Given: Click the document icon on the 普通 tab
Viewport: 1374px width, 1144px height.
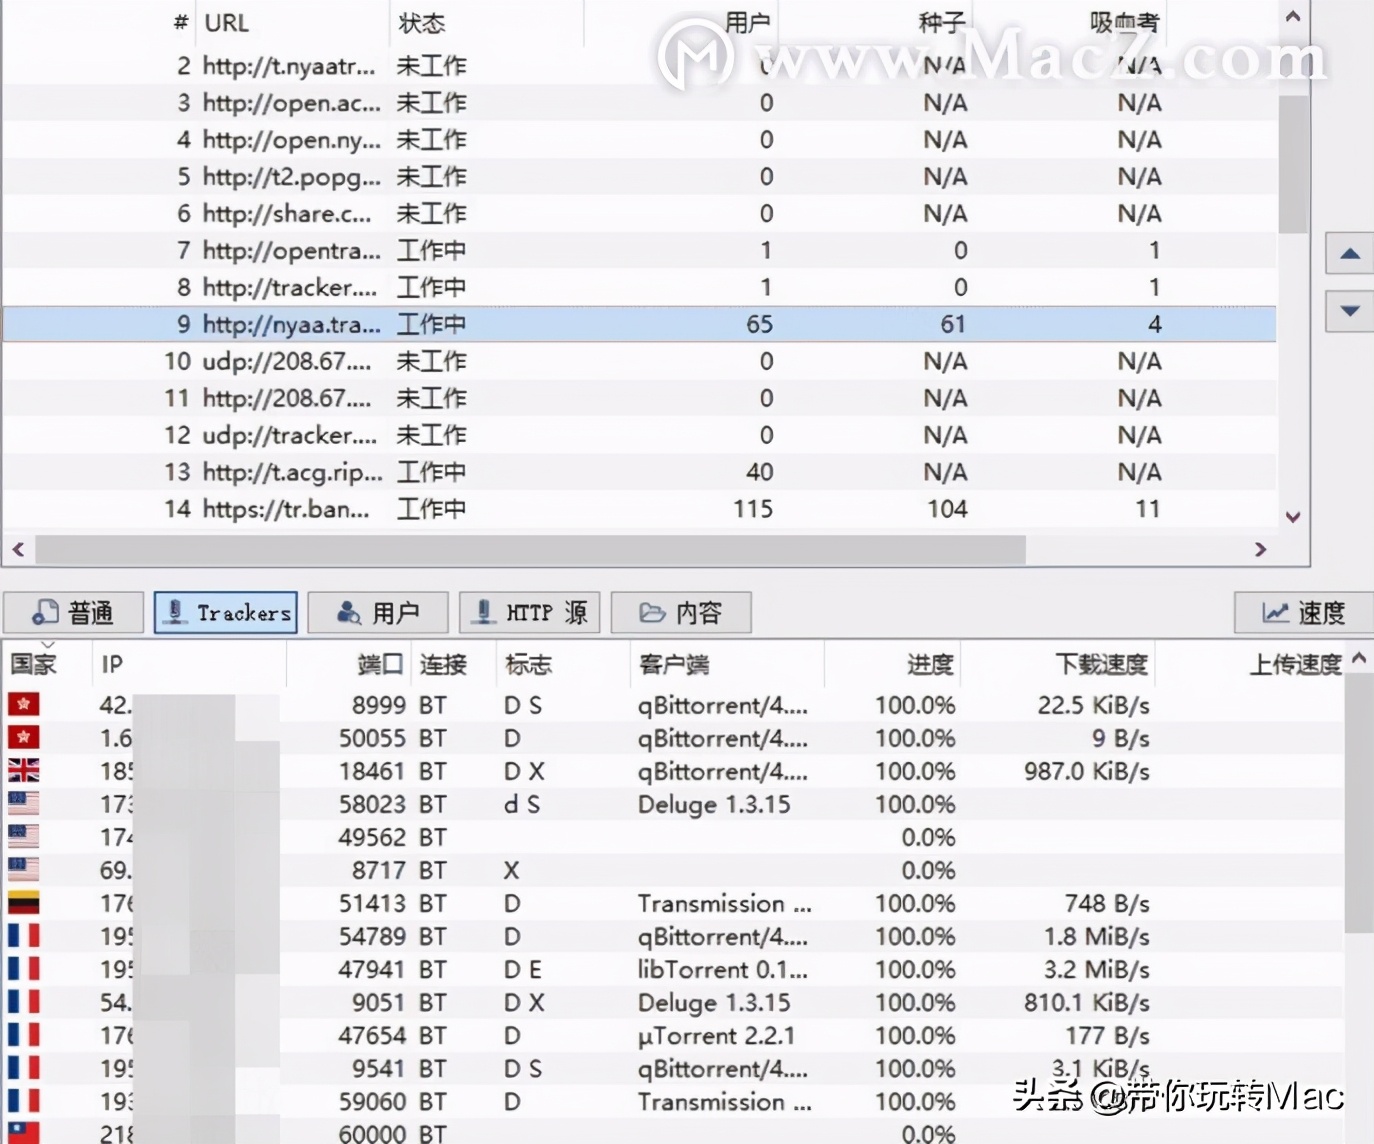Looking at the screenshot, I should [x=44, y=612].
